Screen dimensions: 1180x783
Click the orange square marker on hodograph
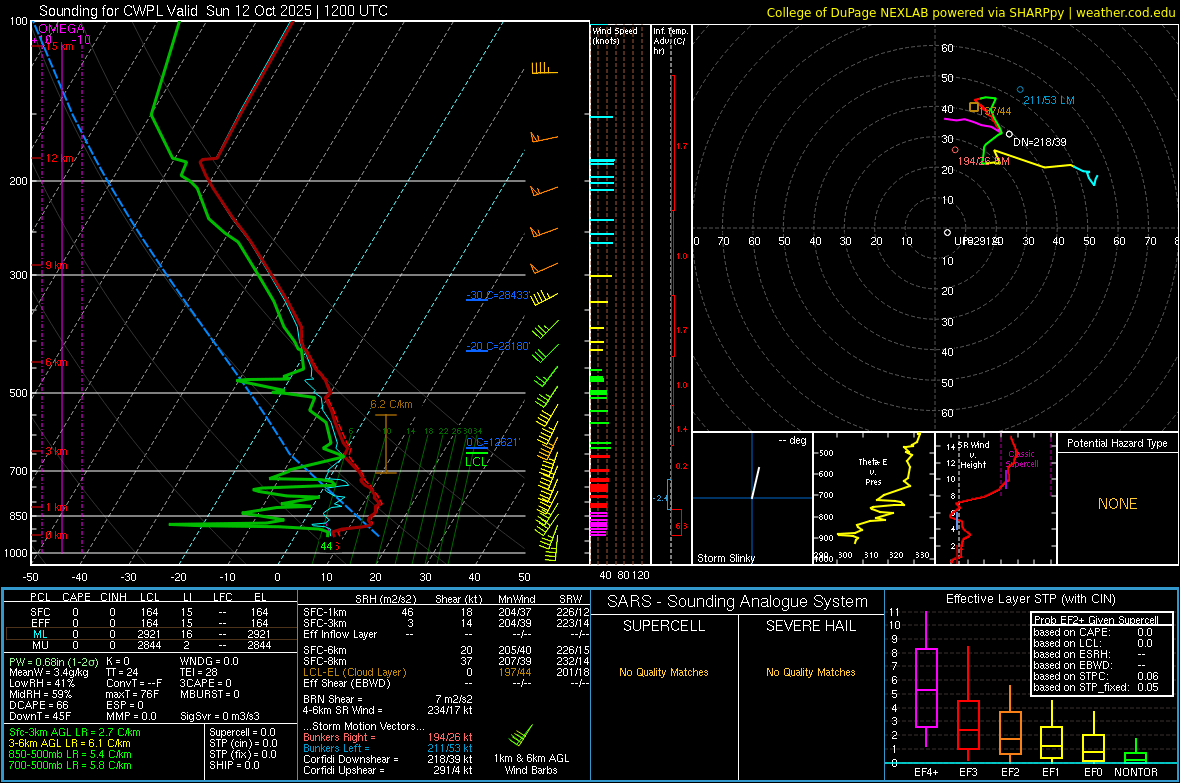pos(974,108)
